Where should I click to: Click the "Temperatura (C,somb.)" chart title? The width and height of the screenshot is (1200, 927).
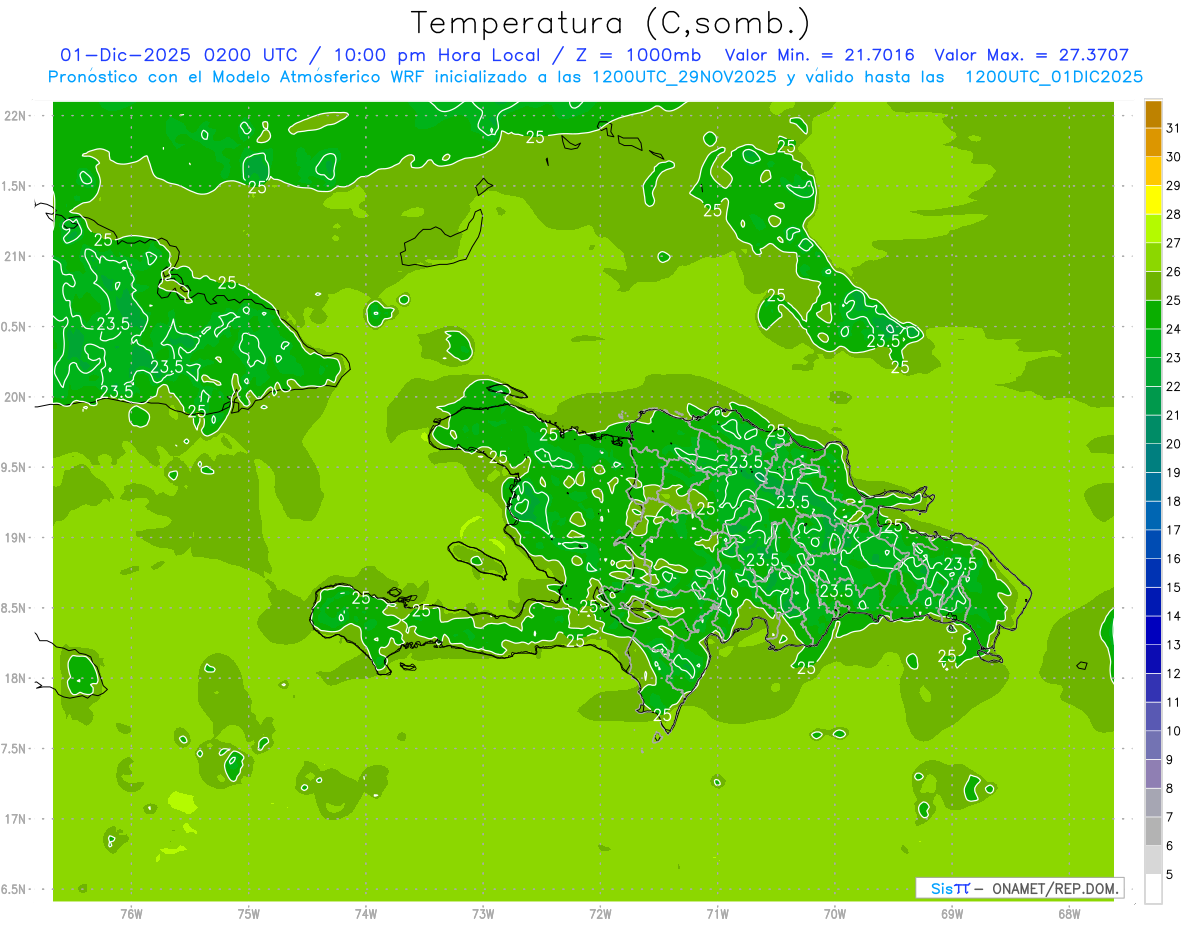610,23
